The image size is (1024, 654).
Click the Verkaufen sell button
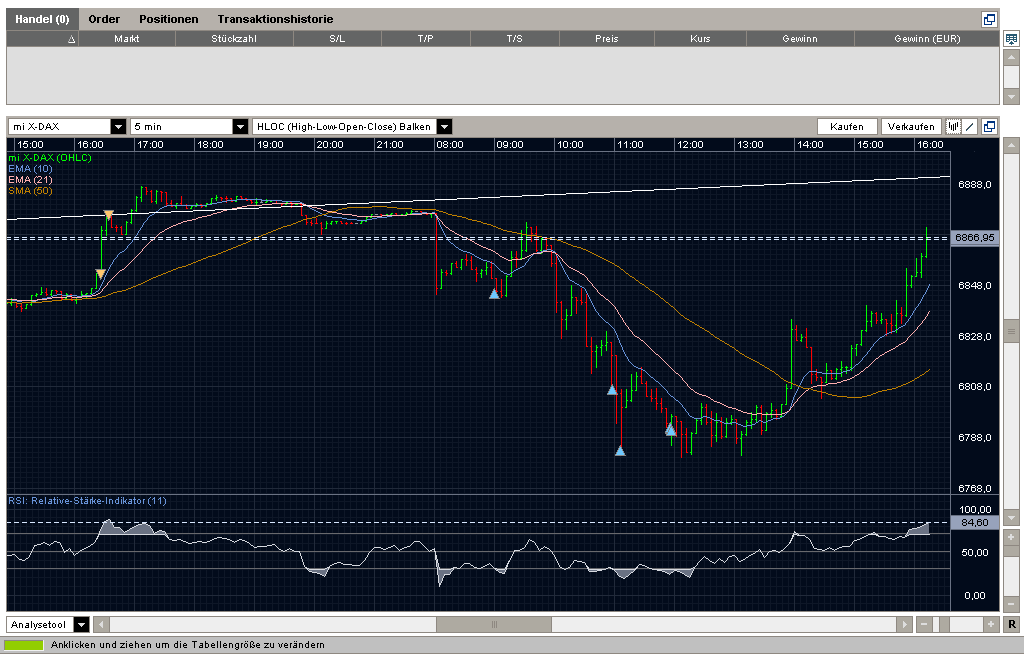(x=911, y=127)
